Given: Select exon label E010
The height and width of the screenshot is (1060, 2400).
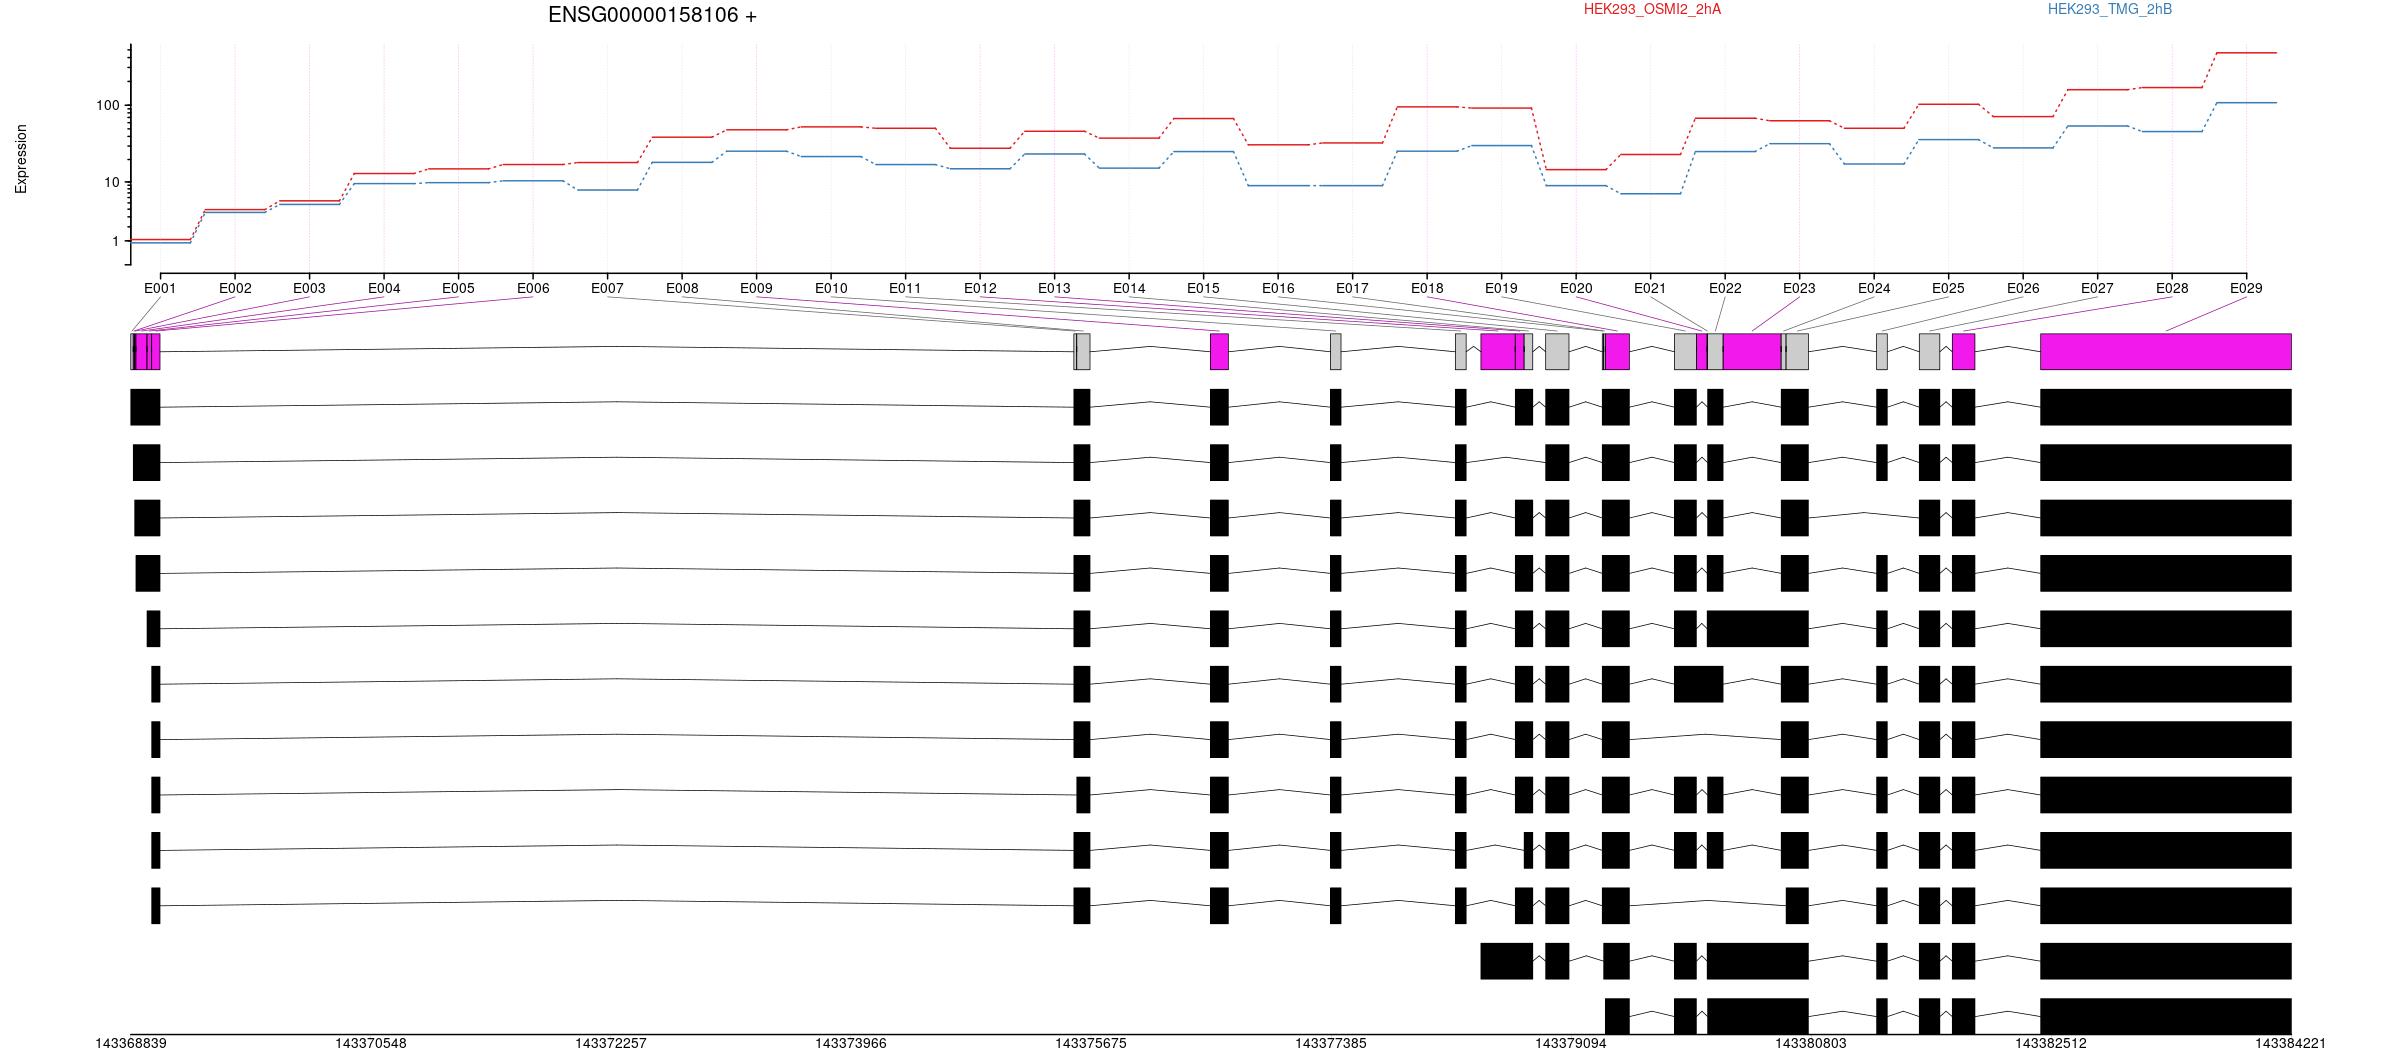Looking at the screenshot, I should (831, 288).
